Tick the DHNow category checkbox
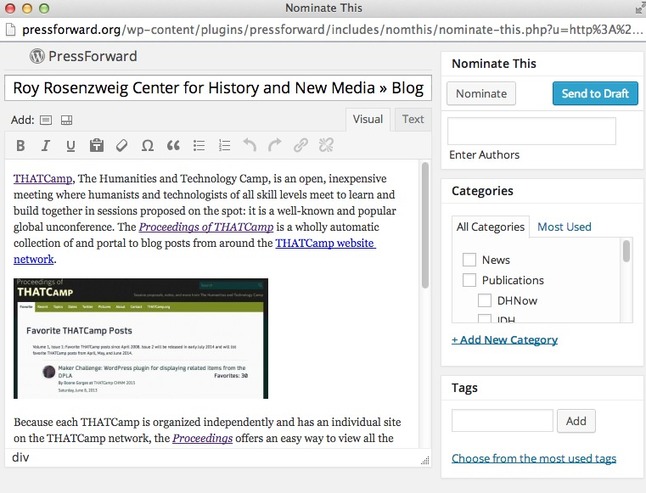This screenshot has height=493, width=646. tap(485, 300)
